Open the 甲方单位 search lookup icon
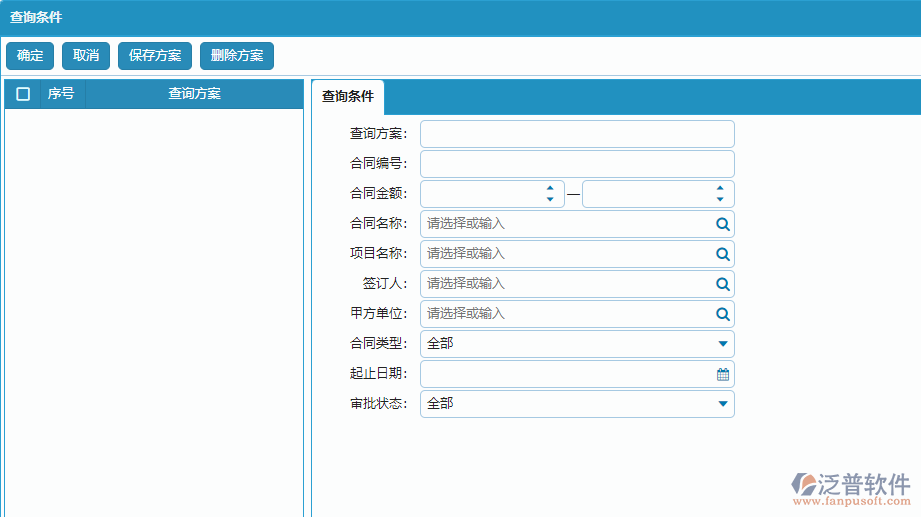This screenshot has width=921, height=517. 722,314
